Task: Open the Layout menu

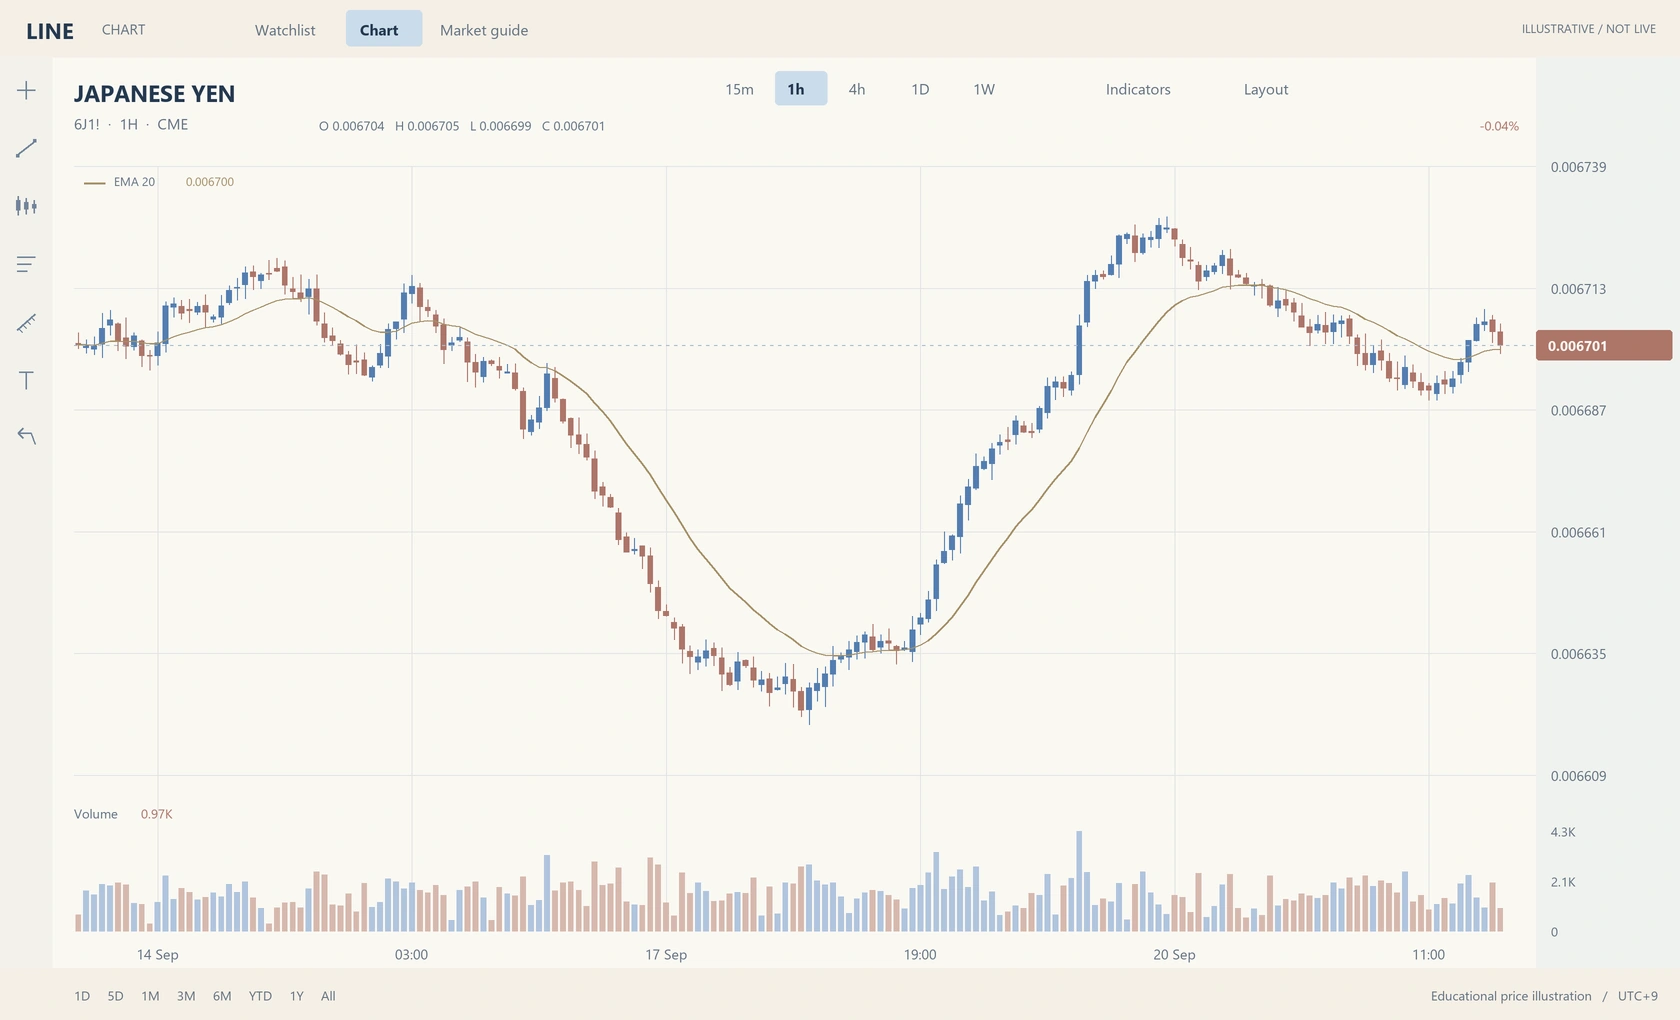Action: [x=1266, y=89]
